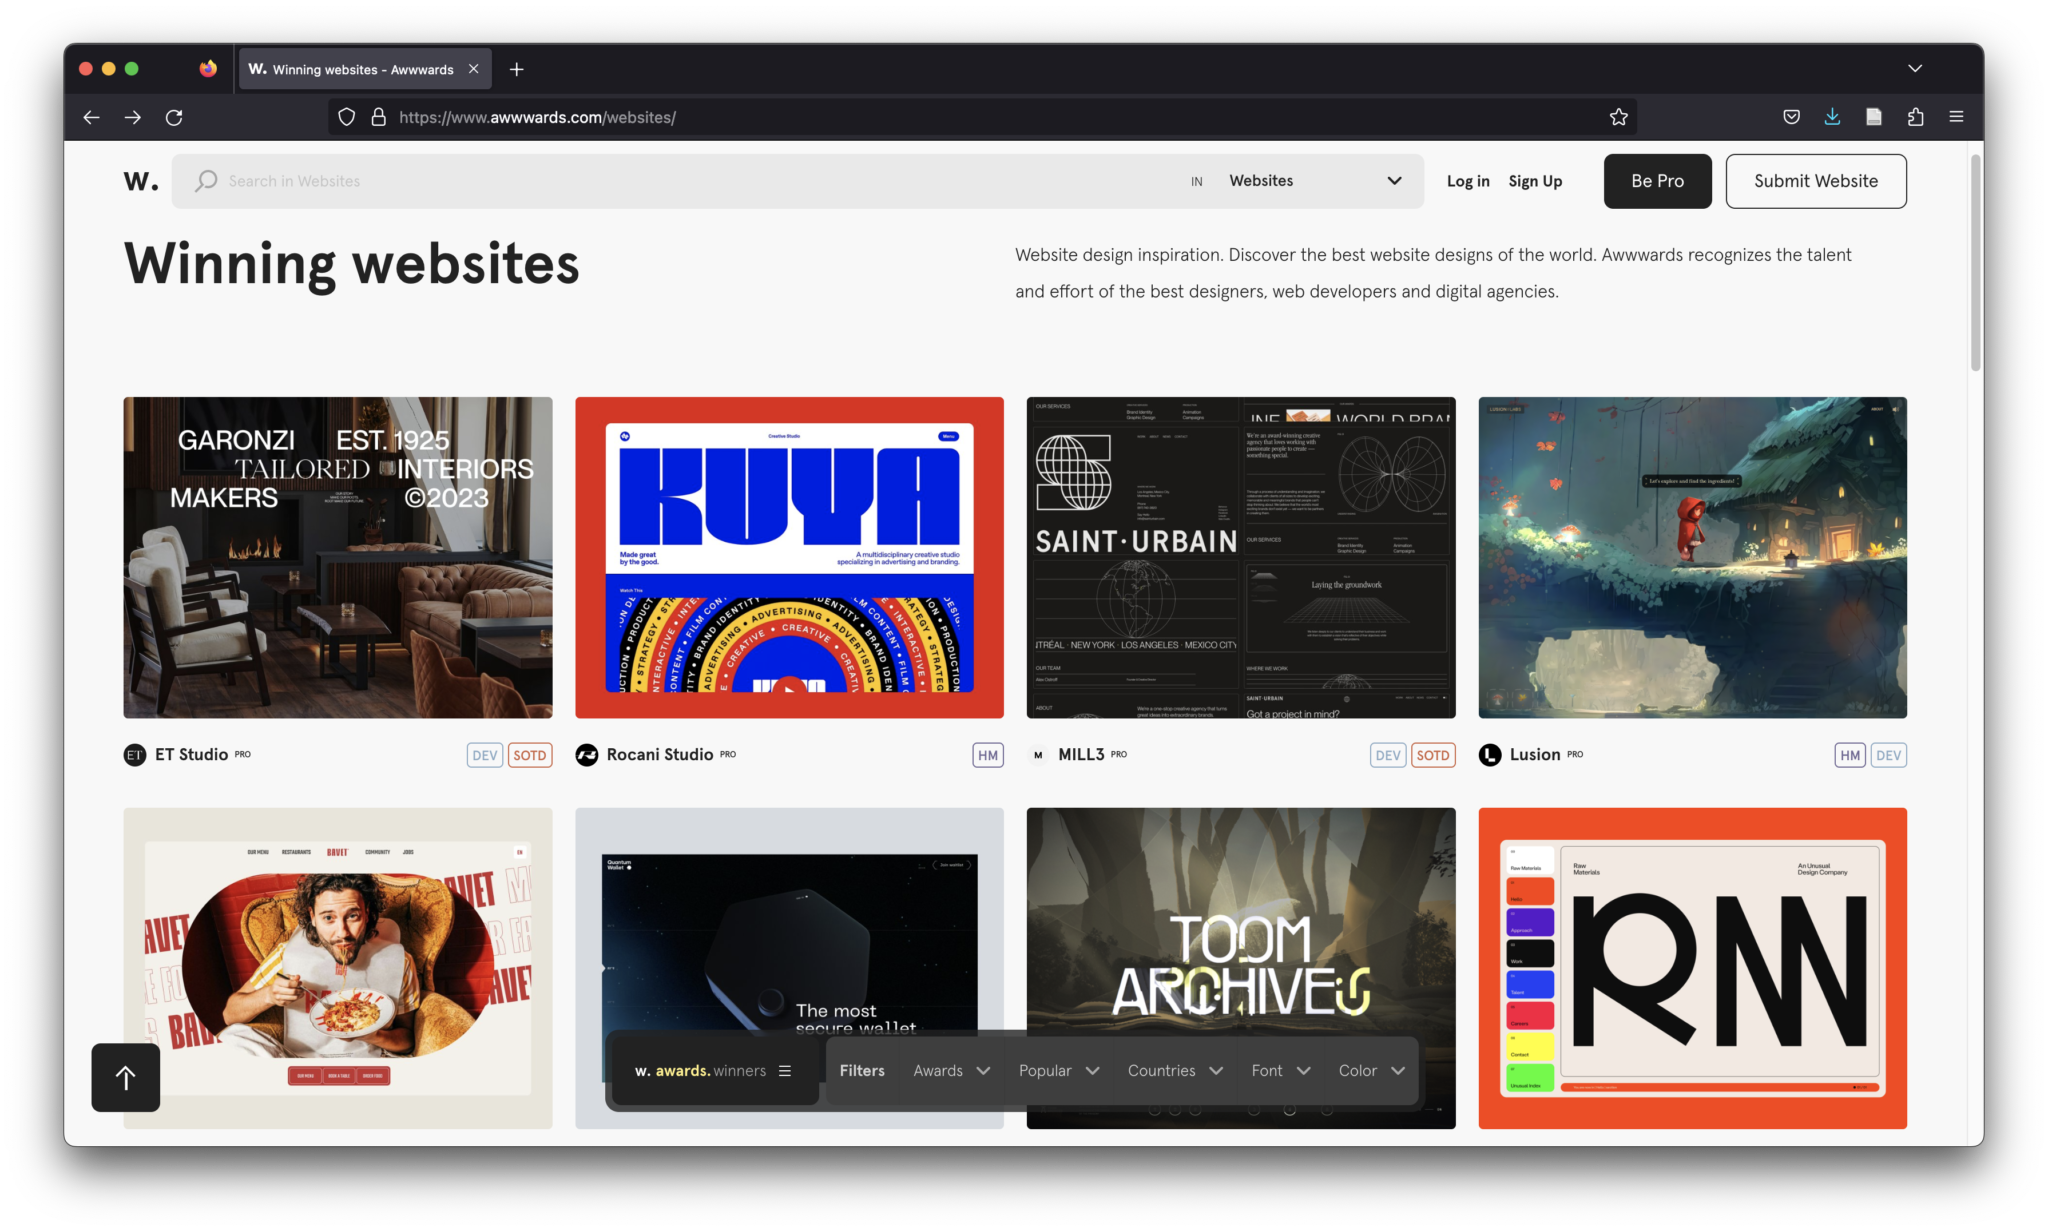Expand the Awards filter dropdown

click(951, 1070)
